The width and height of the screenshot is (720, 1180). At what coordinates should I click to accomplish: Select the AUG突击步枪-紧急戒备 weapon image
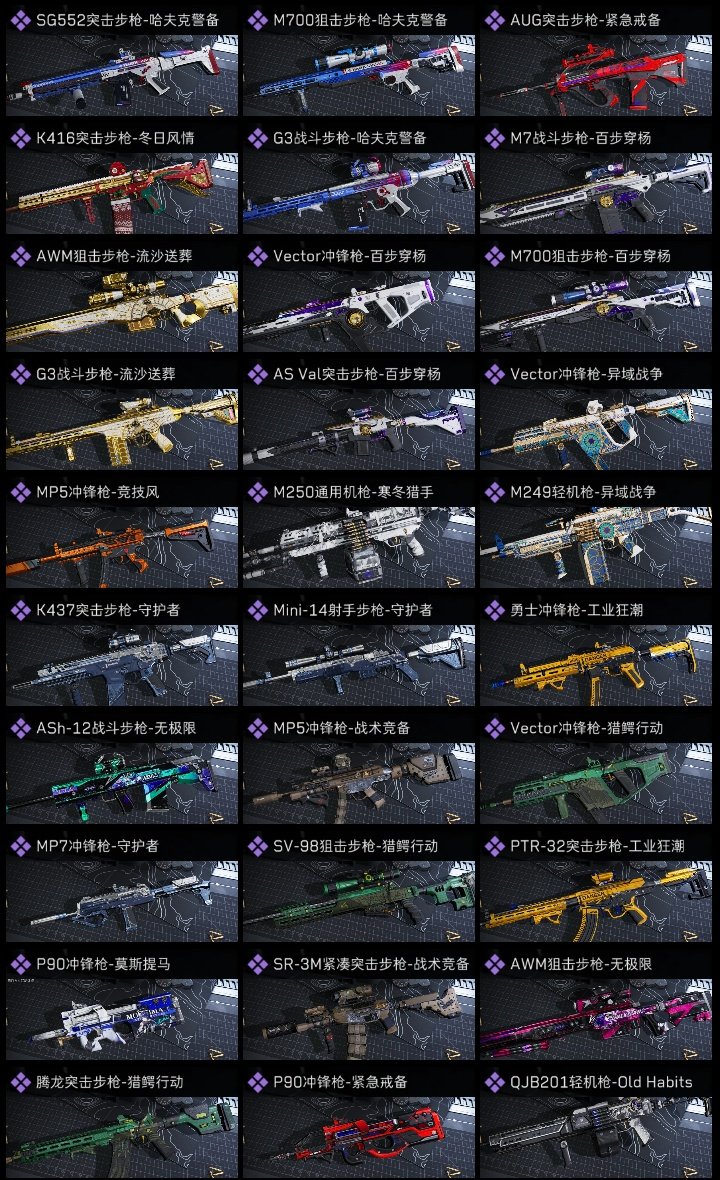596,75
